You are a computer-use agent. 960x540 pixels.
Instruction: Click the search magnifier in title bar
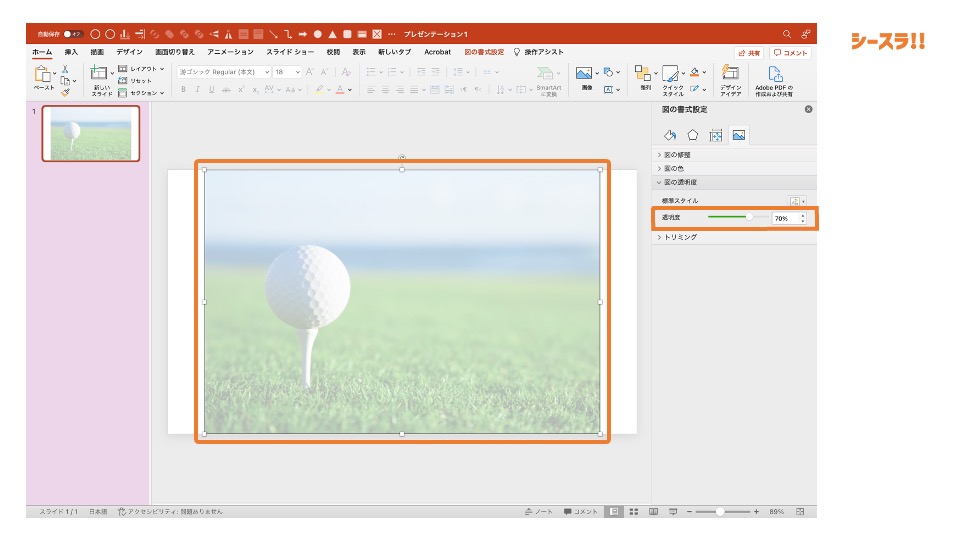click(x=787, y=34)
